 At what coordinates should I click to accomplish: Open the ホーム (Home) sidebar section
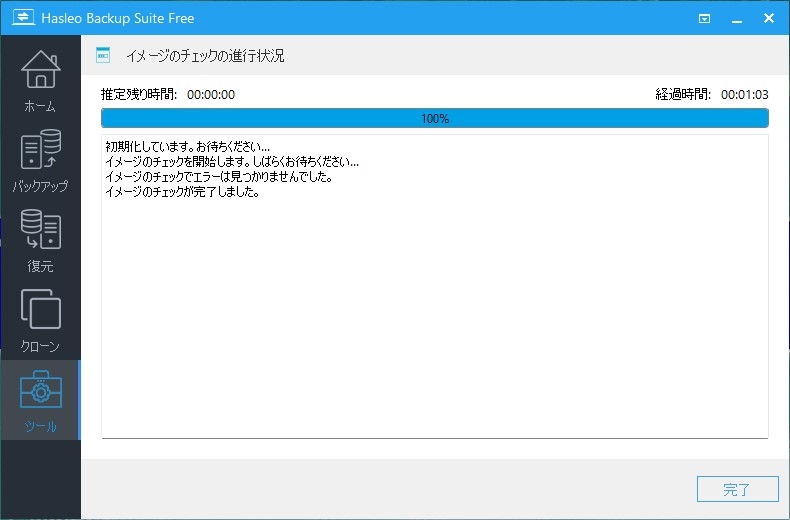[x=40, y=81]
